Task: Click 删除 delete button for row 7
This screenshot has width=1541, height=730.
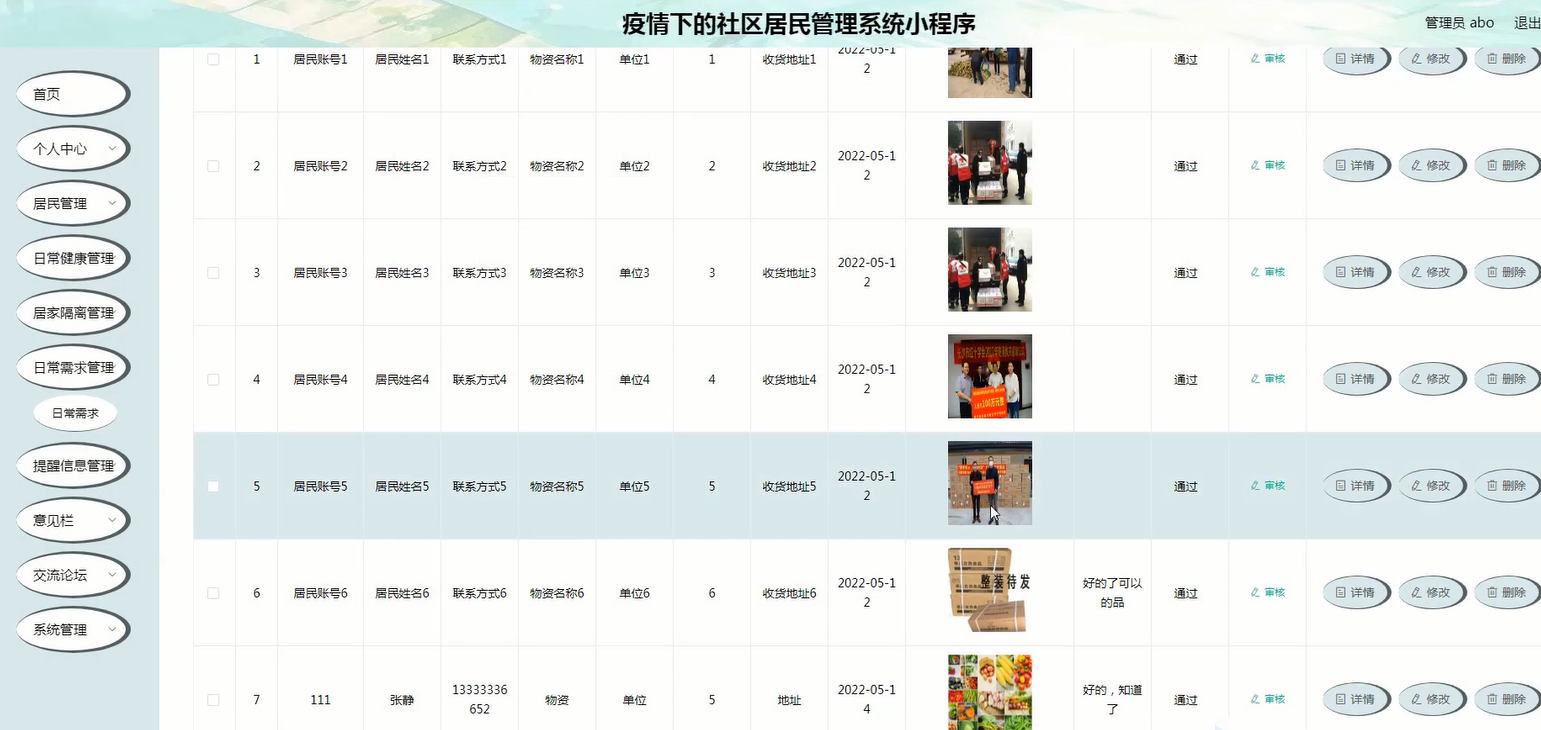Action: coord(1507,700)
